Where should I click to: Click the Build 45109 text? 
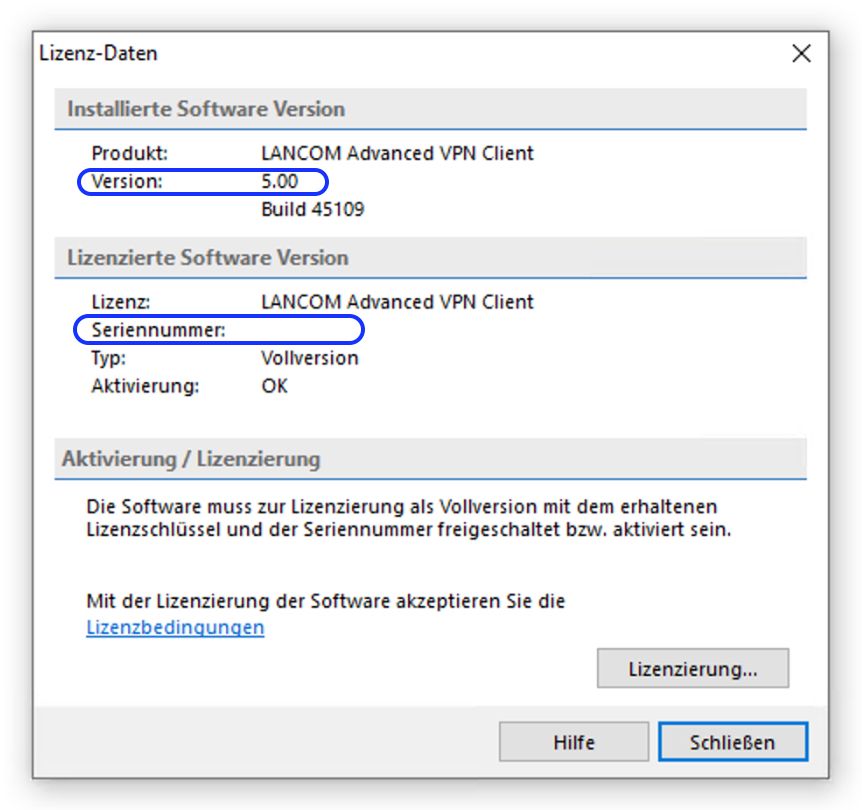click(x=312, y=209)
